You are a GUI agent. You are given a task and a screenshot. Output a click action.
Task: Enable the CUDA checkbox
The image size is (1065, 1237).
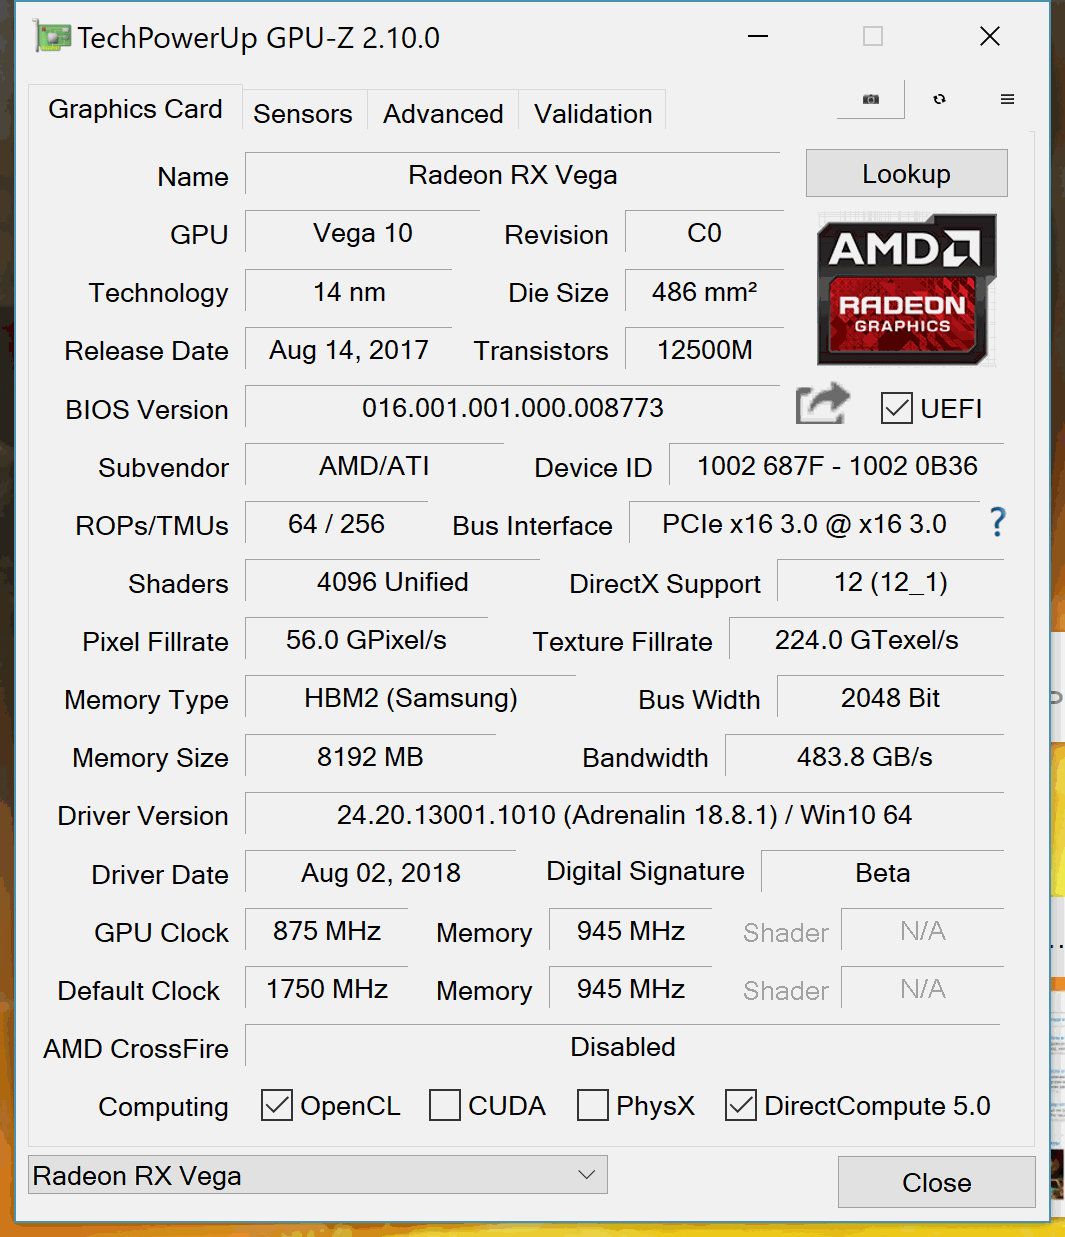coord(445,1105)
